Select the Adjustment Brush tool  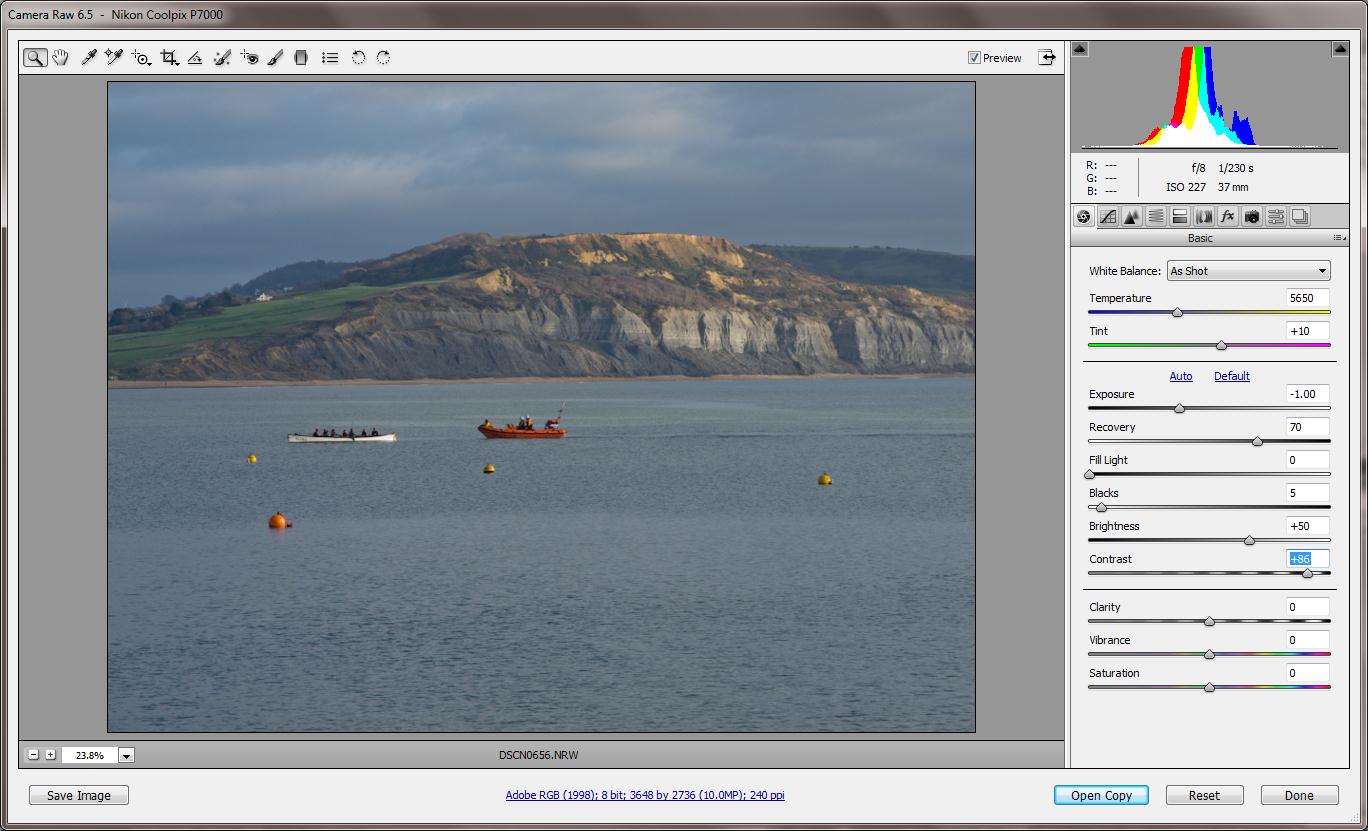point(275,58)
